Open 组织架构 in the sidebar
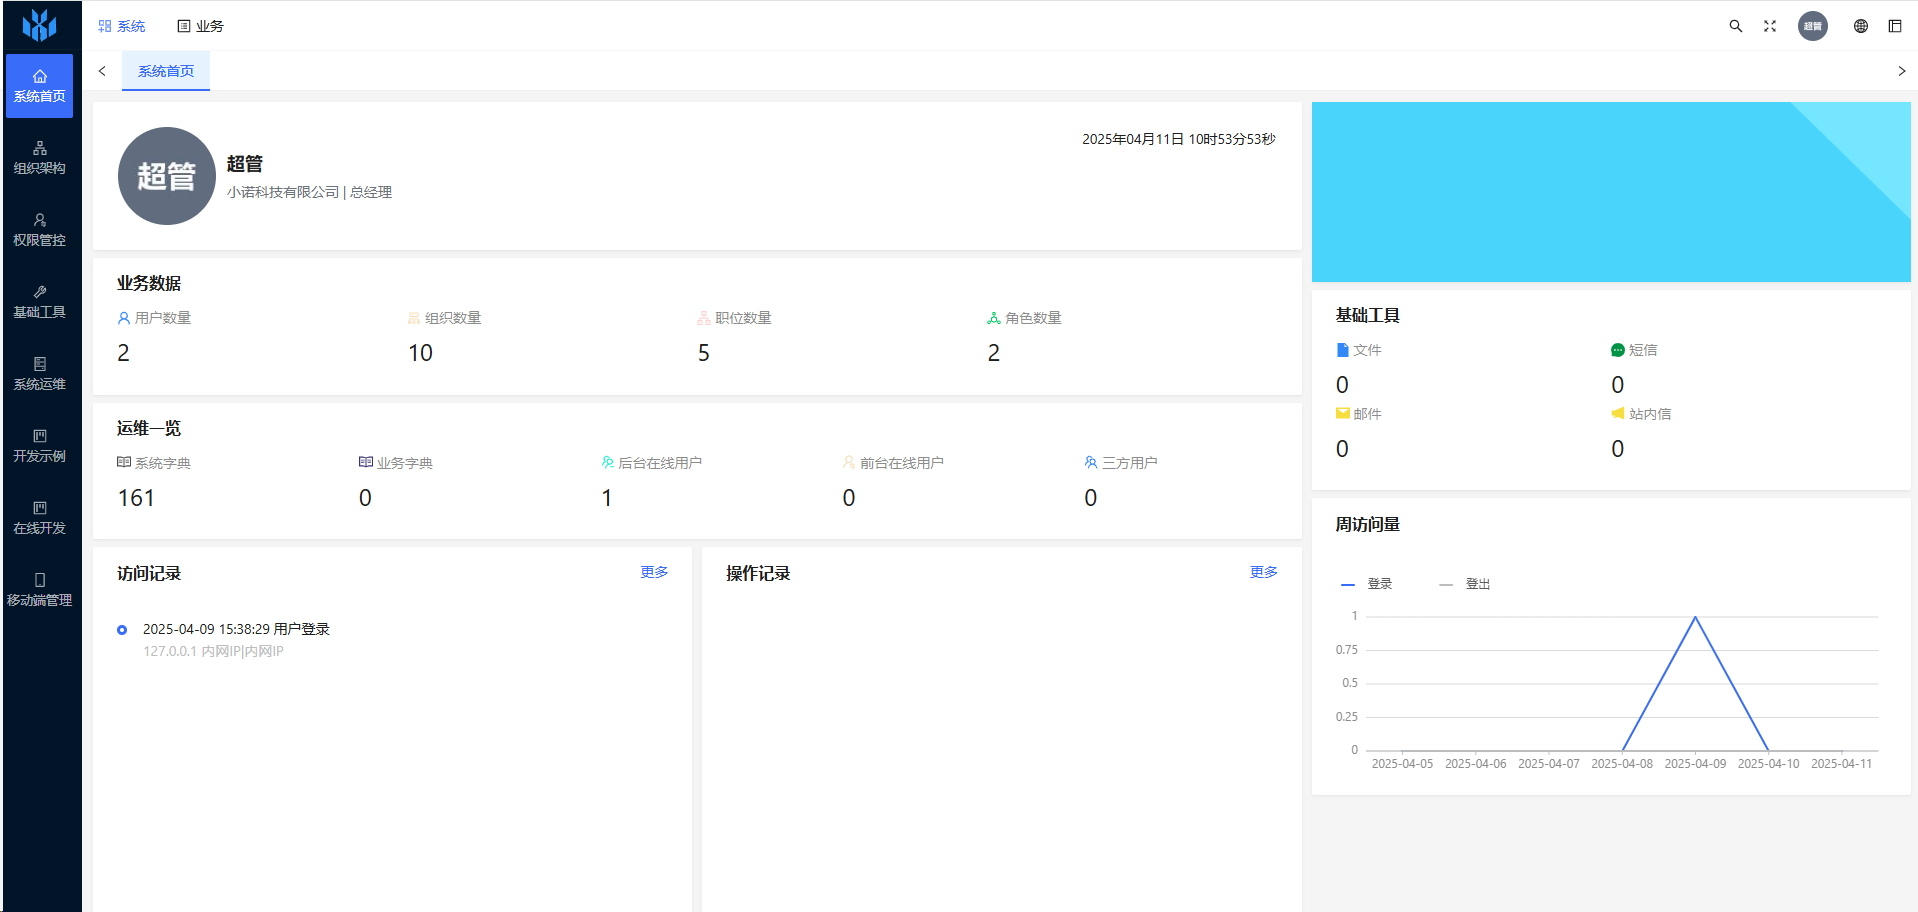 coord(40,158)
